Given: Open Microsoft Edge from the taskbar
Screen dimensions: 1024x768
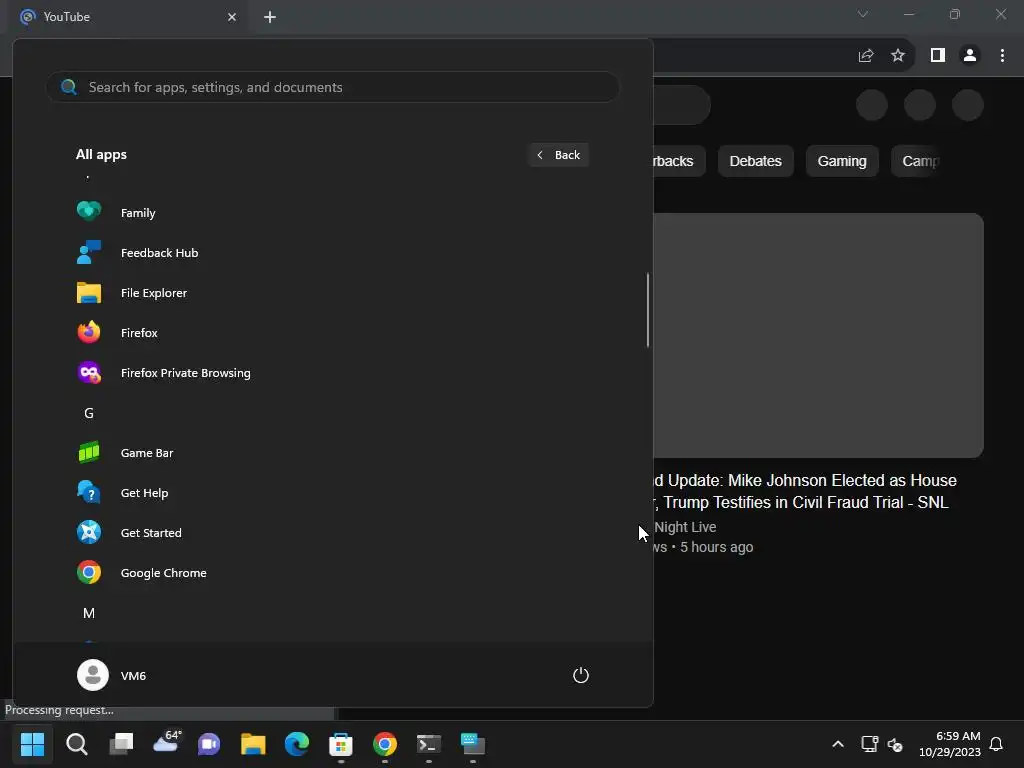Looking at the screenshot, I should point(296,744).
